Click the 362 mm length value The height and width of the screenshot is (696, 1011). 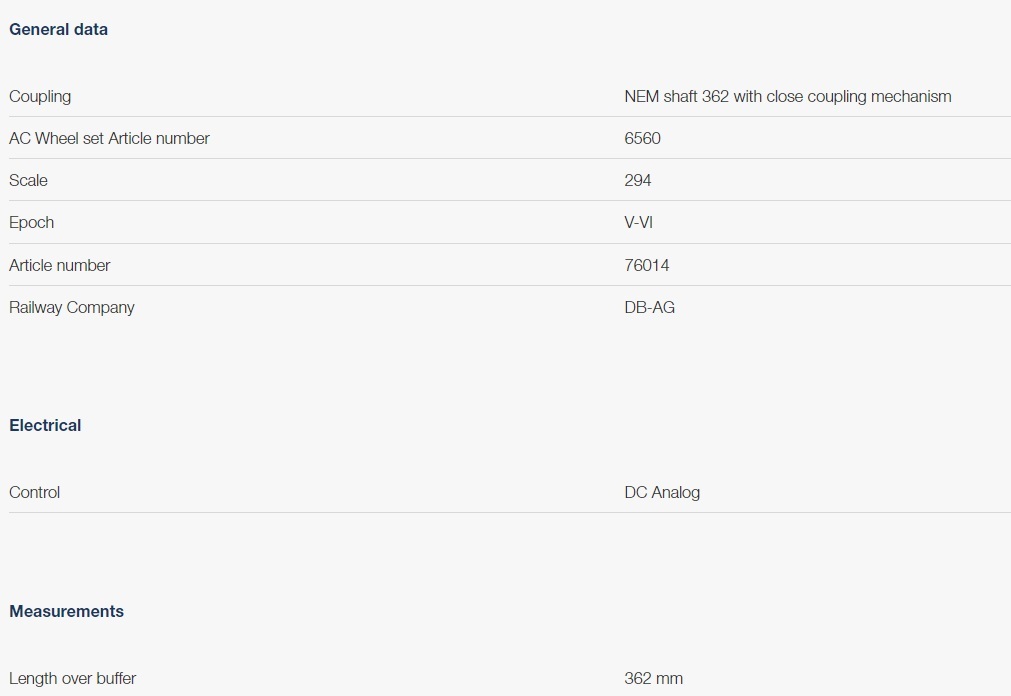[x=653, y=678]
